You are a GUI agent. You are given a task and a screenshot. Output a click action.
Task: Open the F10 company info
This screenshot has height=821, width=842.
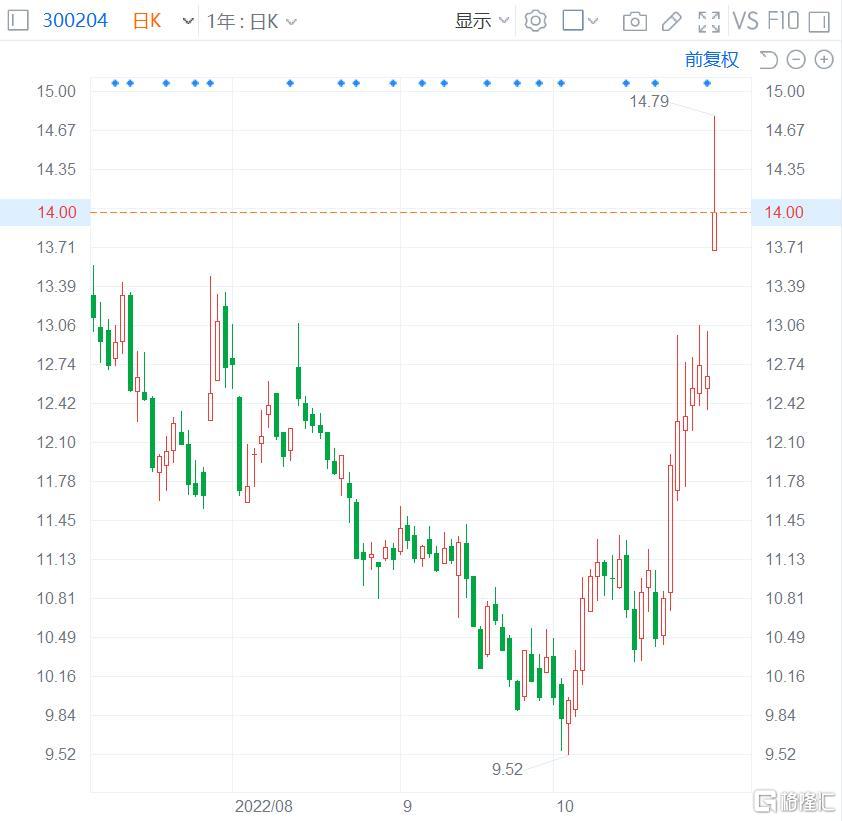(x=783, y=21)
